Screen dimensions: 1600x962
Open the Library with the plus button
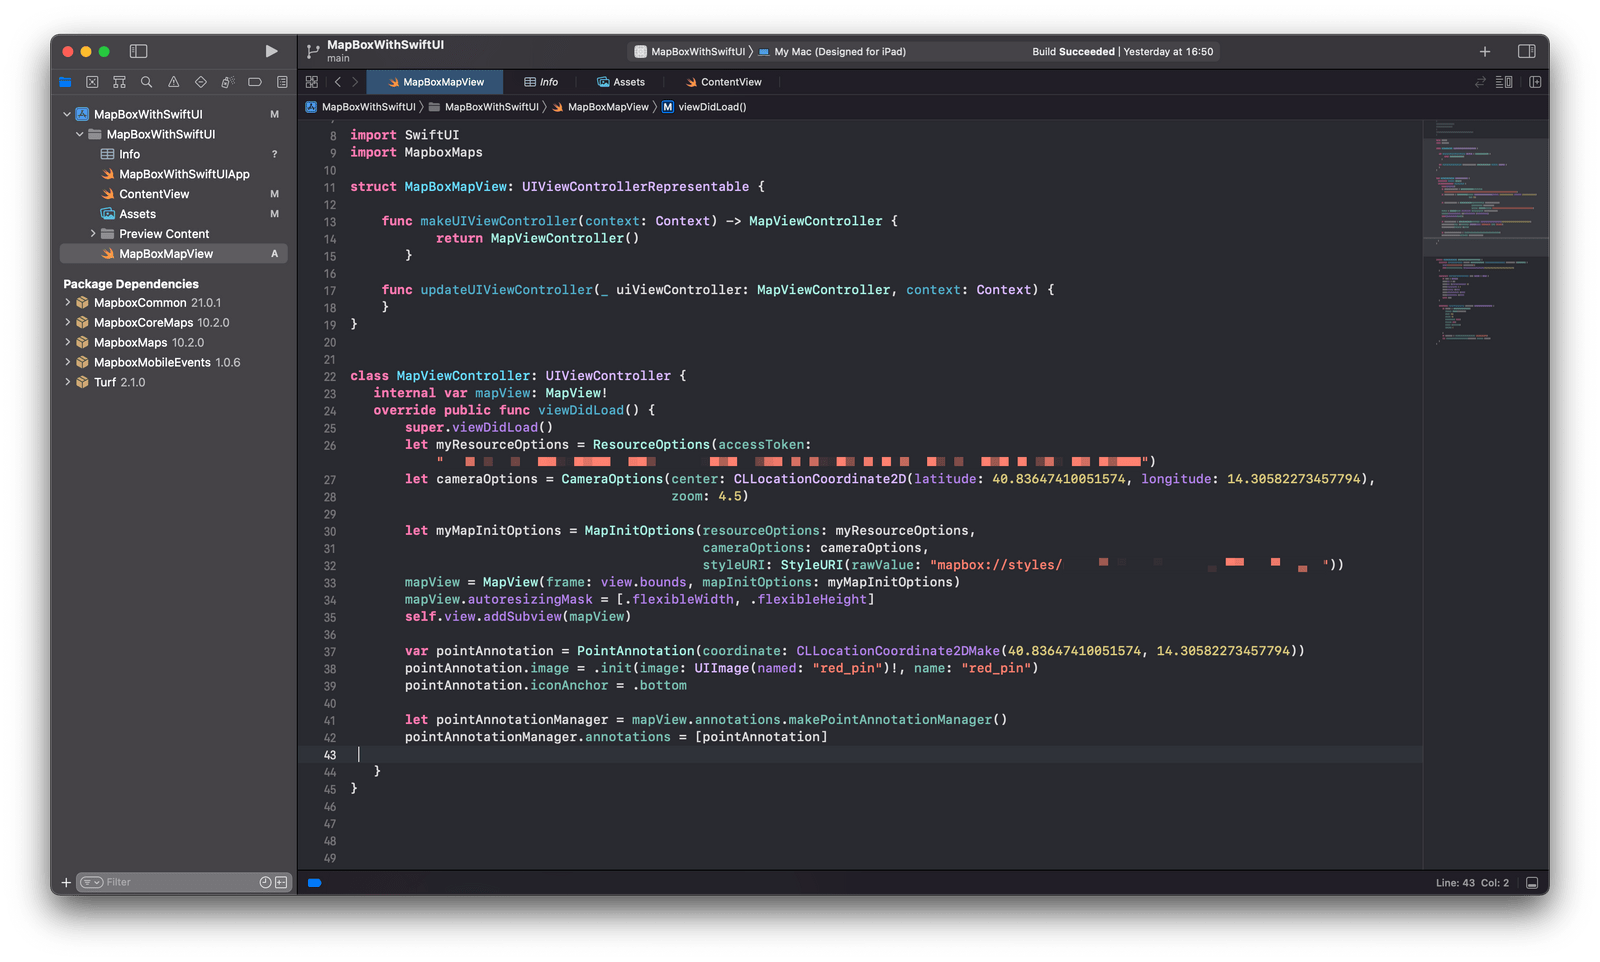[x=1485, y=51]
